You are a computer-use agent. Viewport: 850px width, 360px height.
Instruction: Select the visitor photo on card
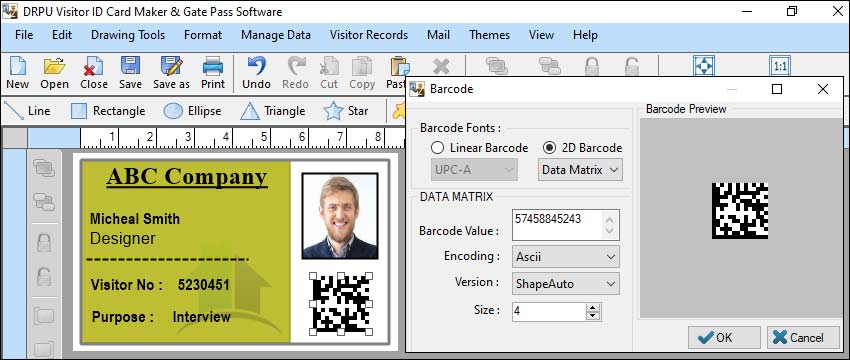[340, 216]
